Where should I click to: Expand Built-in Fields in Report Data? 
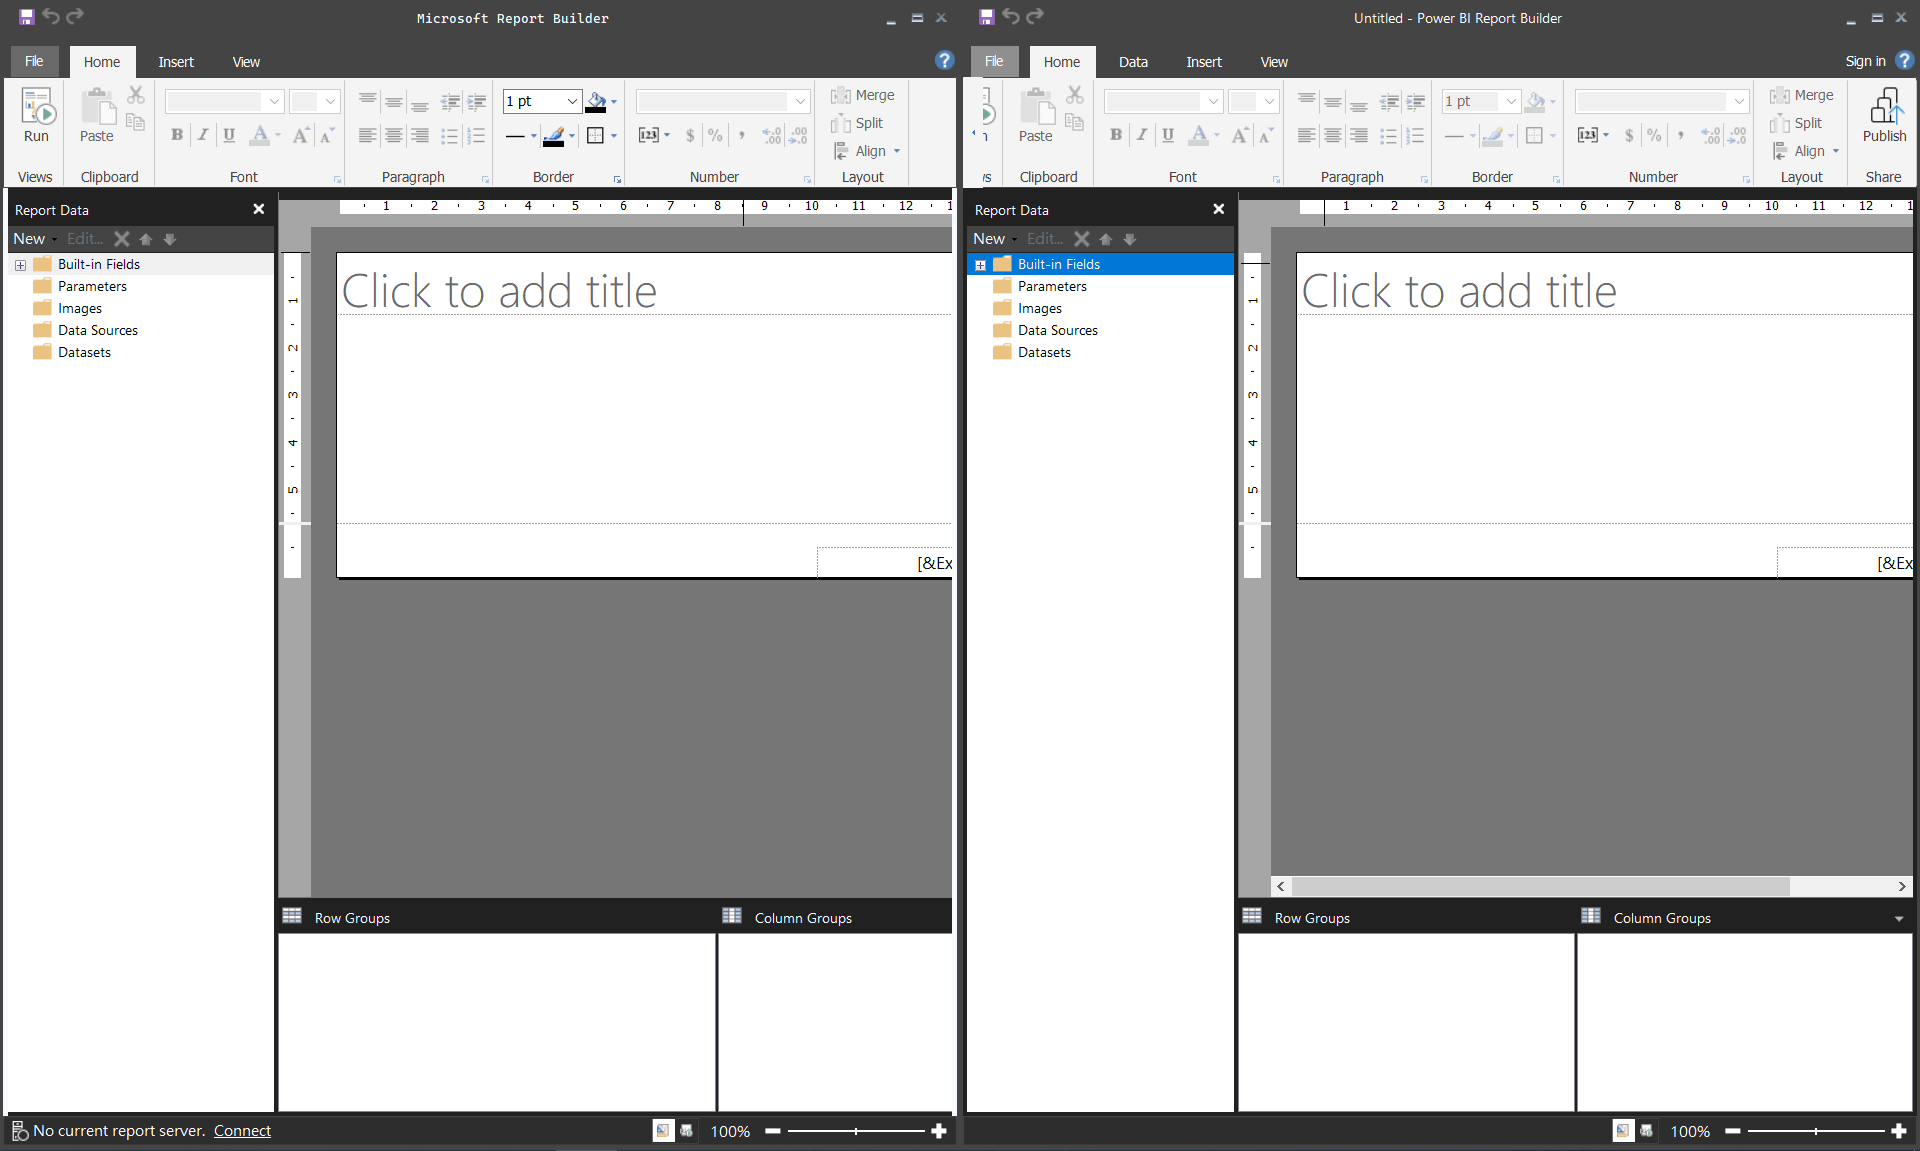pyautogui.click(x=19, y=264)
